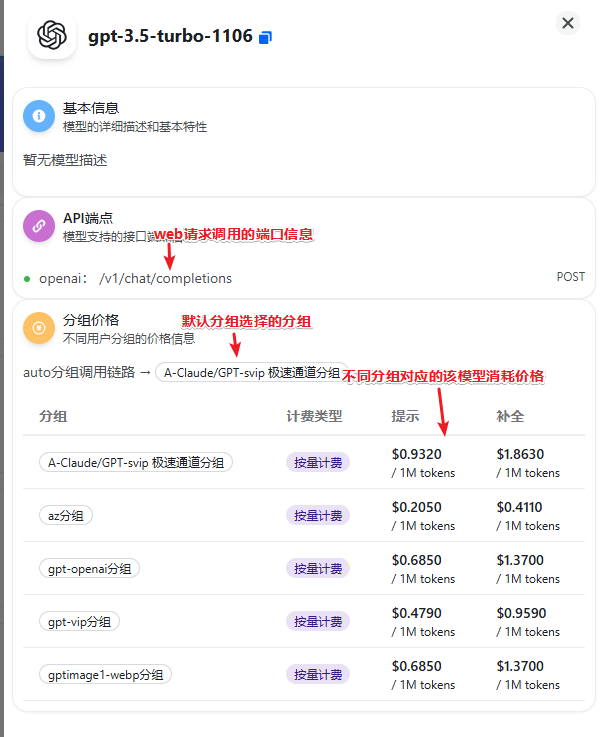Click the basic info blue icon
This screenshot has height=737, width=604.
[x=39, y=116]
